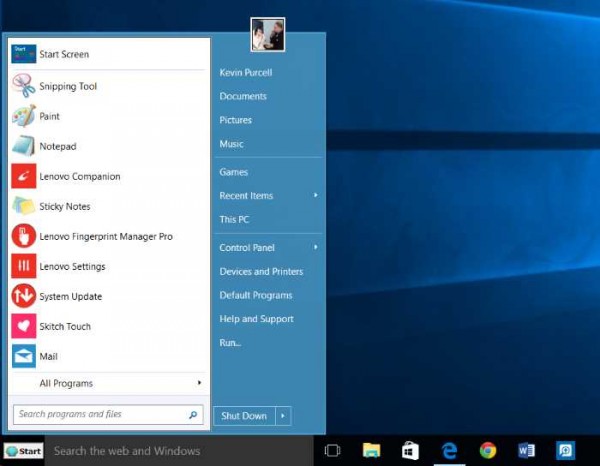Open the Documents menu entry
600x466 pixels.
click(243, 96)
